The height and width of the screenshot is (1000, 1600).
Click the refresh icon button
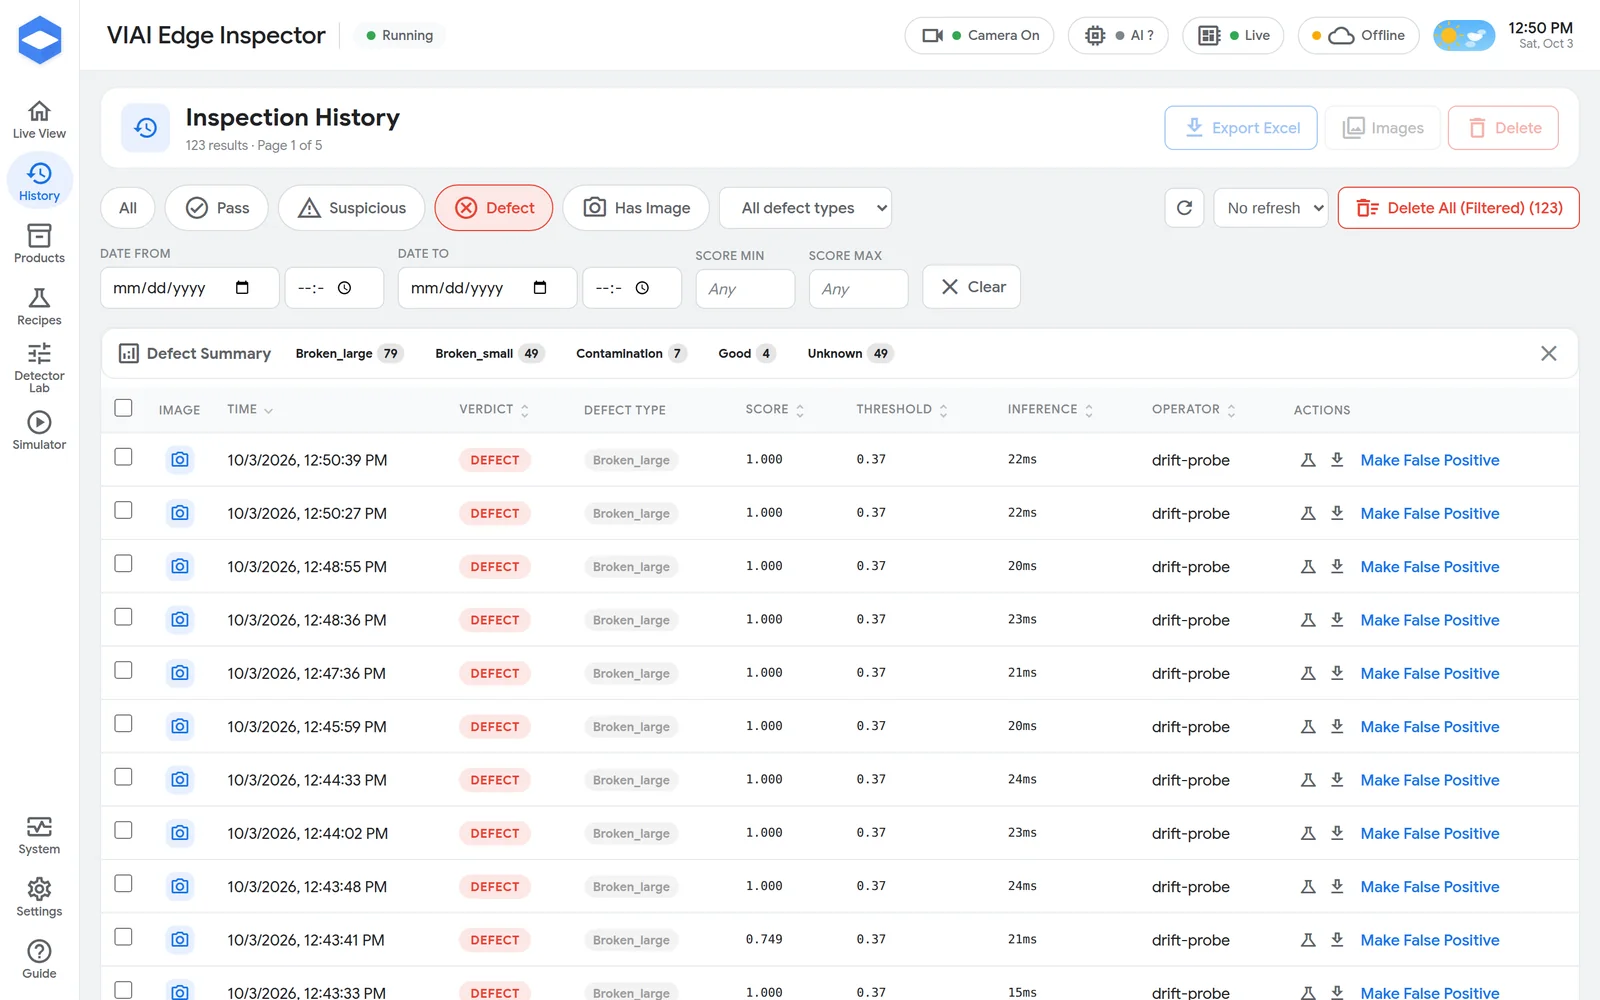pyautogui.click(x=1184, y=208)
